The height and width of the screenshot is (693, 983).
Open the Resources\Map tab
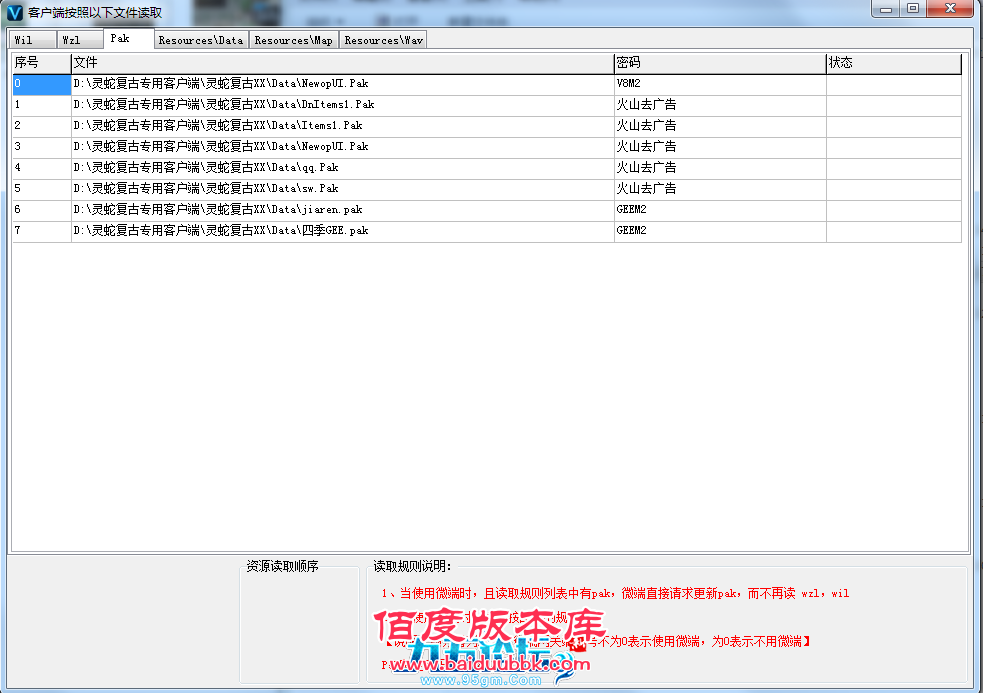(x=293, y=40)
